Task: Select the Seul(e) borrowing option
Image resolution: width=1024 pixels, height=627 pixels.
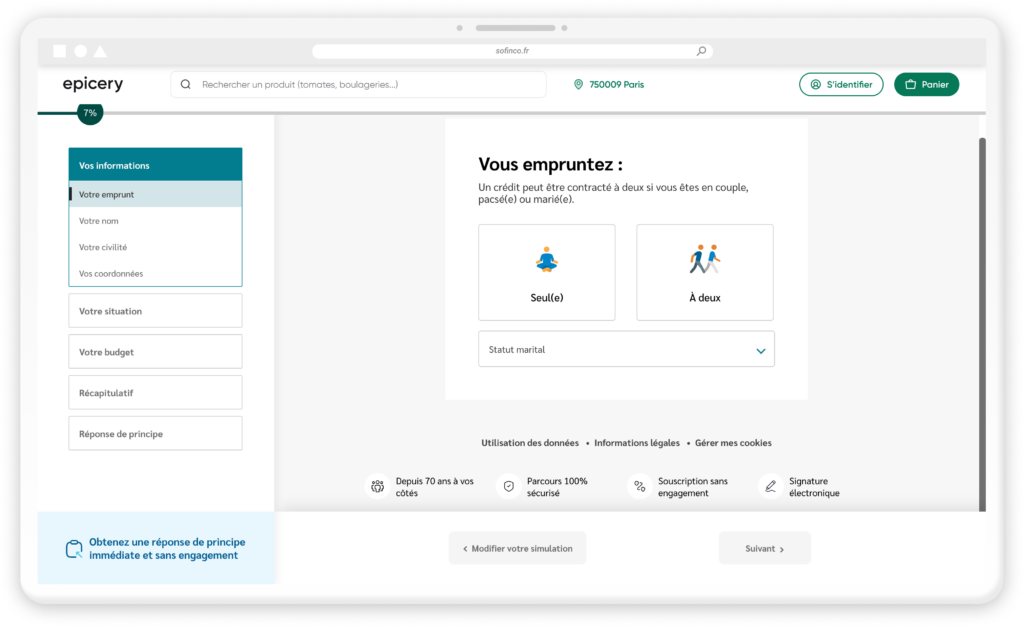Action: (547, 272)
